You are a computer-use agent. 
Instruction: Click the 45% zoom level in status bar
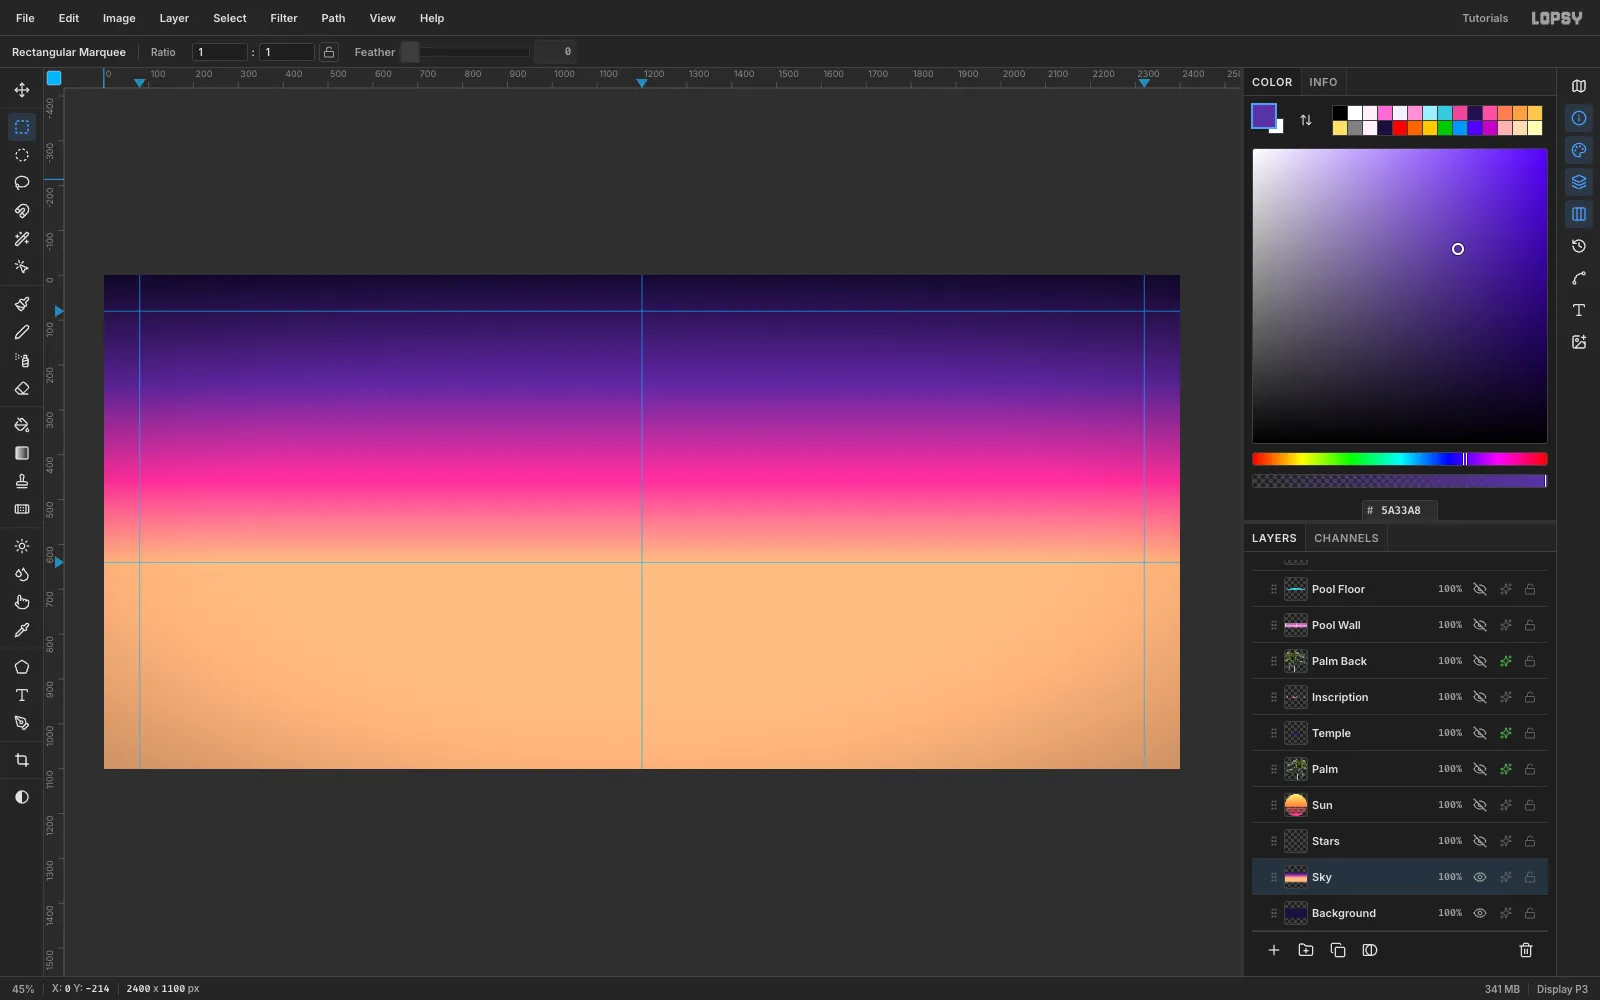(x=23, y=989)
